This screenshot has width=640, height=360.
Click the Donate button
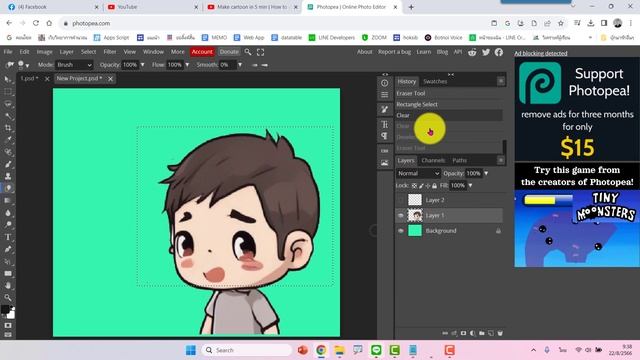click(x=229, y=52)
